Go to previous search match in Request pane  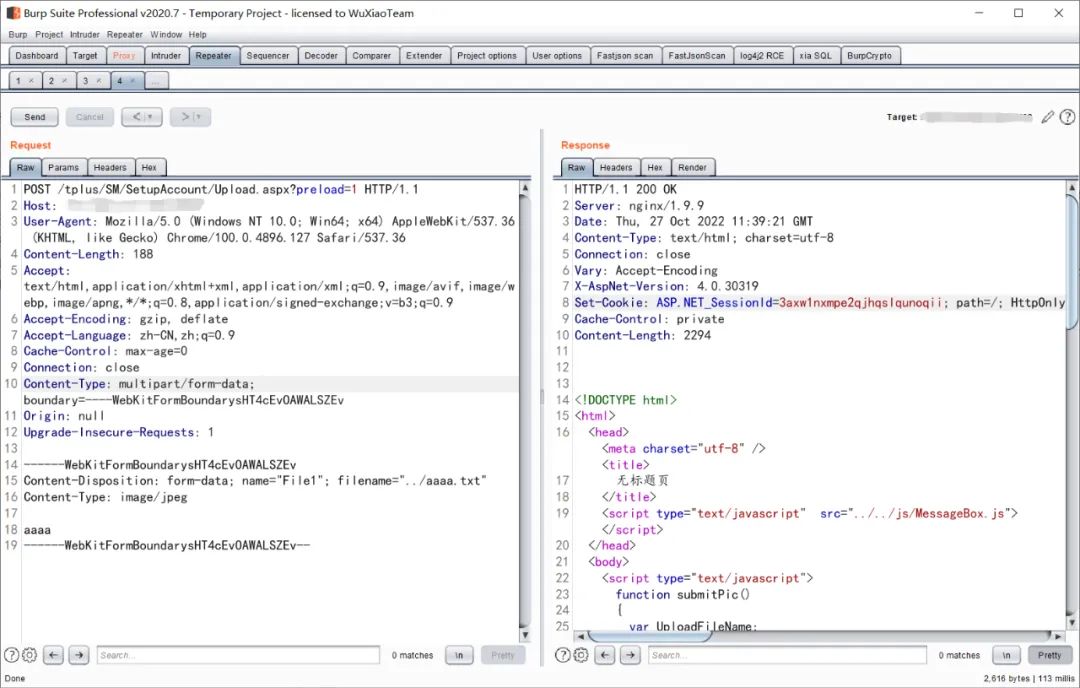click(53, 655)
